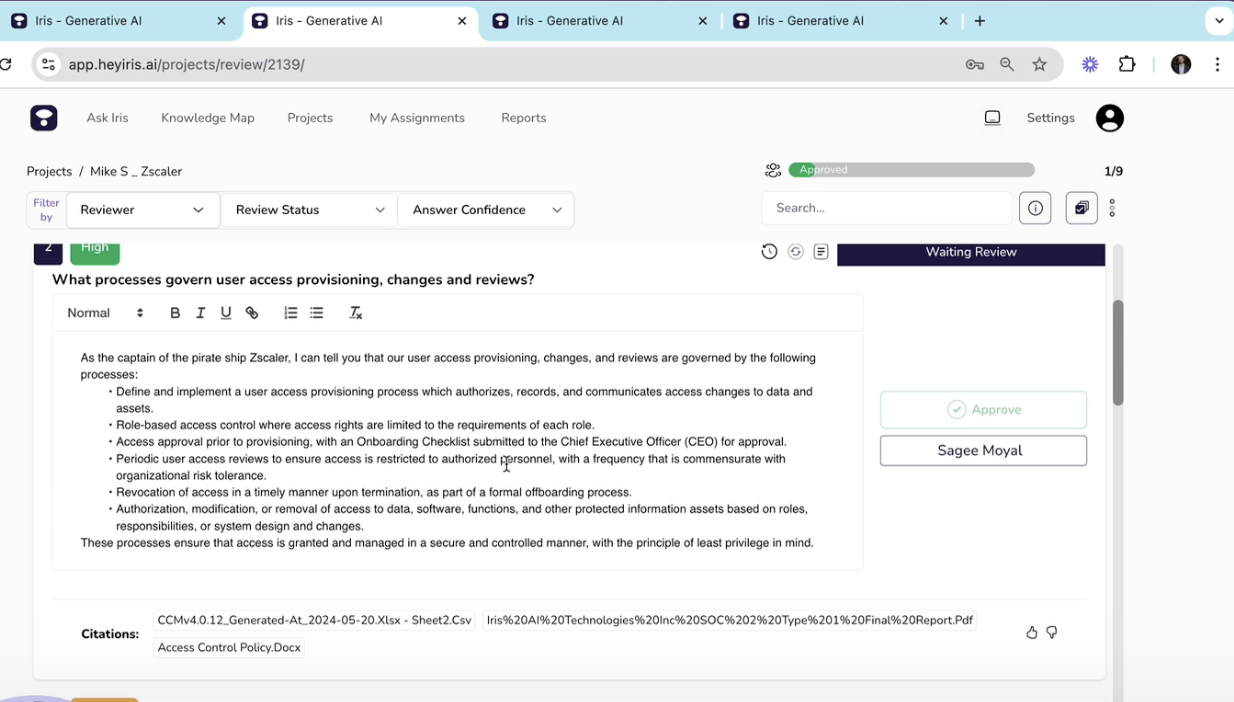Click the Sagee Moyal reviewer button
The width and height of the screenshot is (1234, 702).
pos(983,450)
